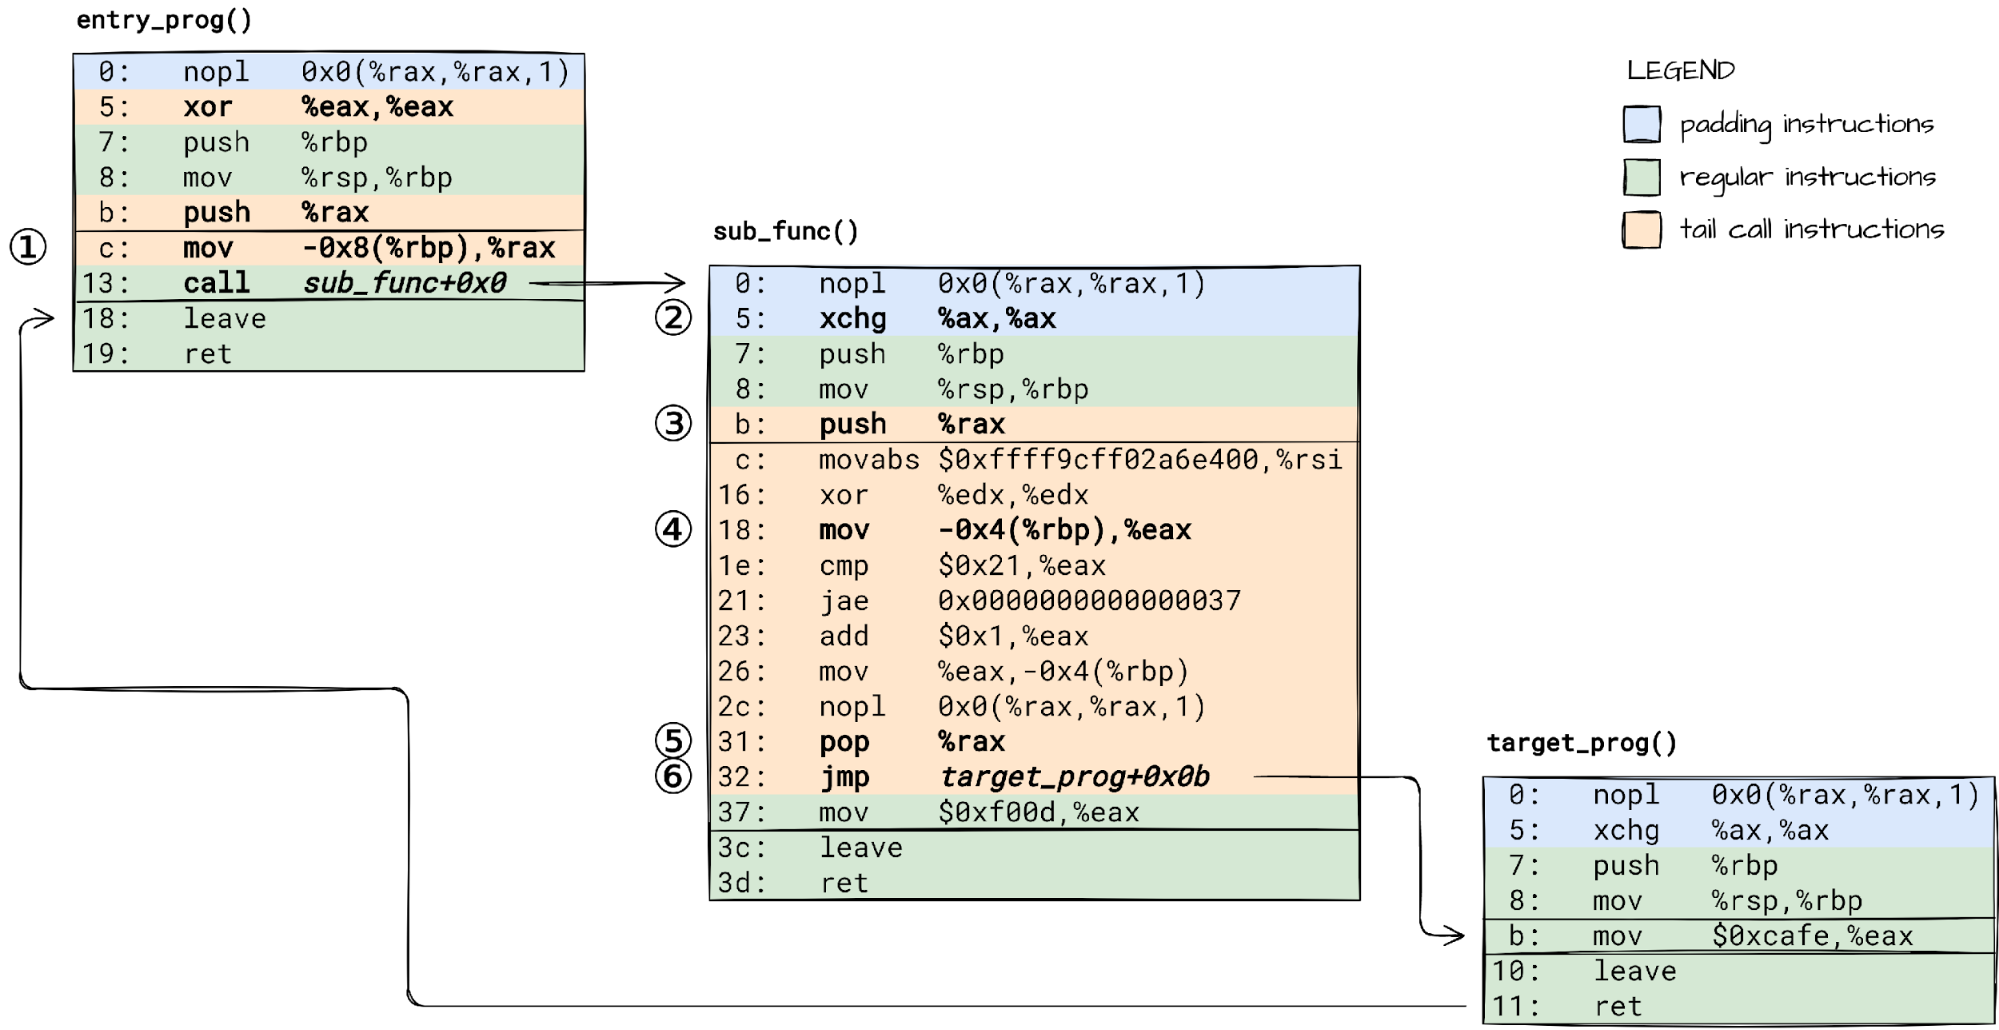Click 'xor %edx,%edx' row in sub_func

[1034, 495]
